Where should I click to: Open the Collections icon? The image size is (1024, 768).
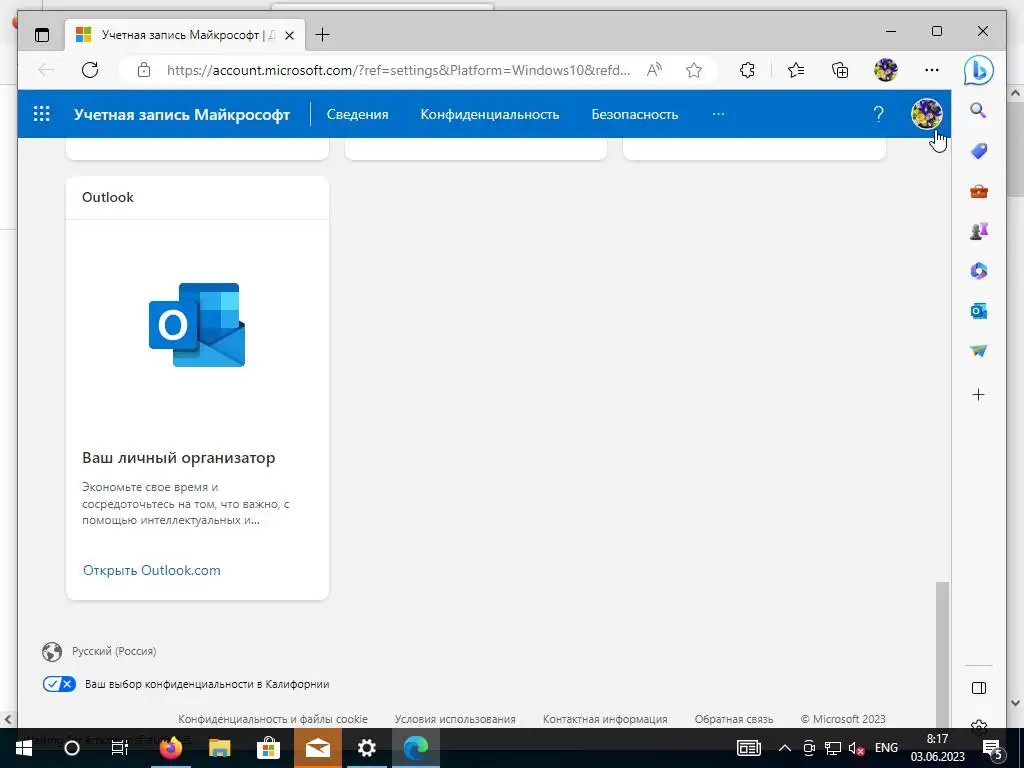click(840, 70)
